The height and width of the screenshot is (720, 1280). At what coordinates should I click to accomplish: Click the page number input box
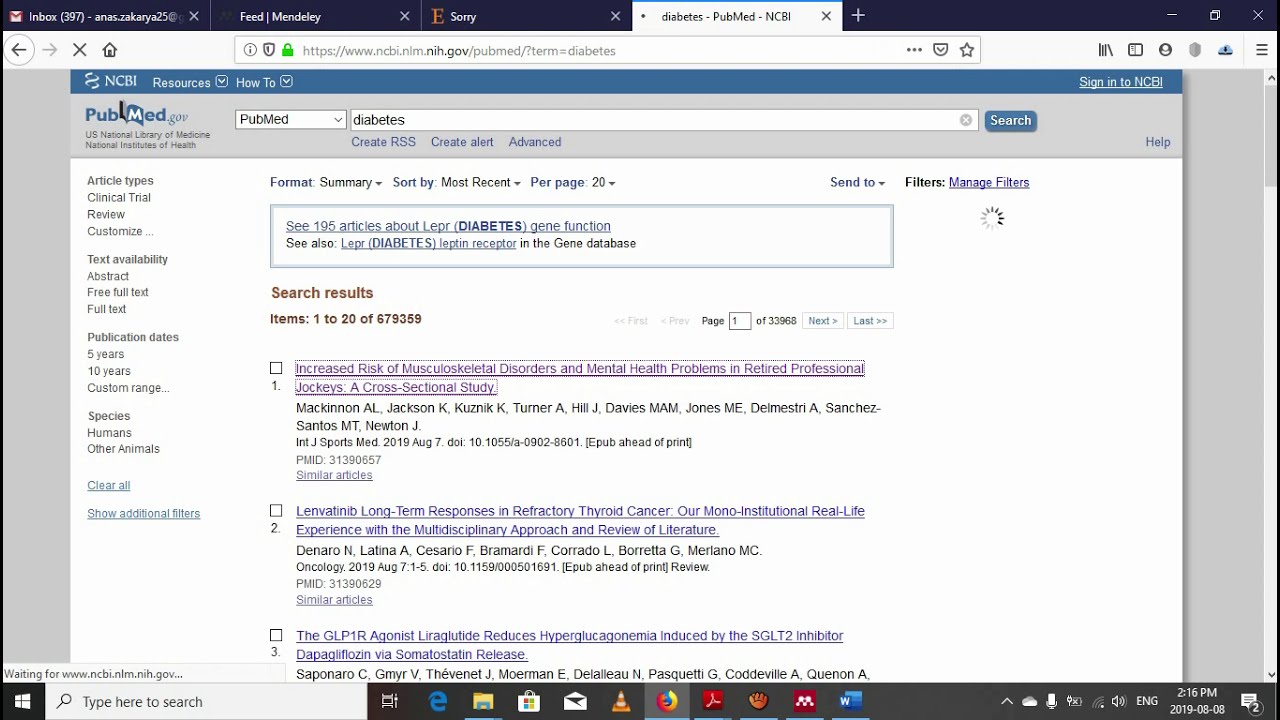point(740,321)
